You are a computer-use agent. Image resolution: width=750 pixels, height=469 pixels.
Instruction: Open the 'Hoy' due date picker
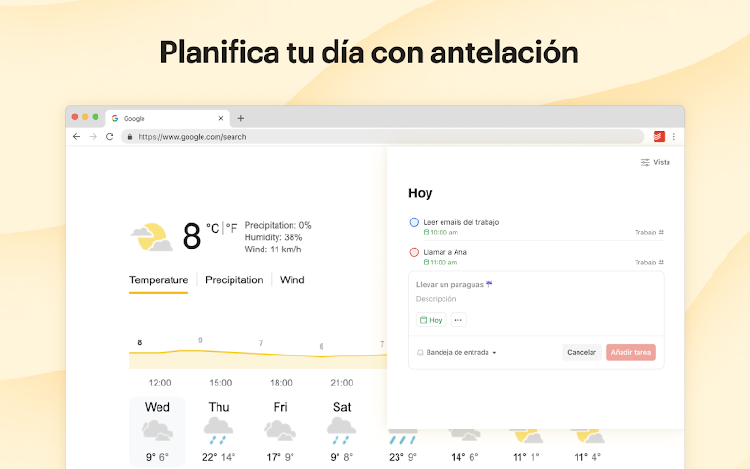[431, 320]
